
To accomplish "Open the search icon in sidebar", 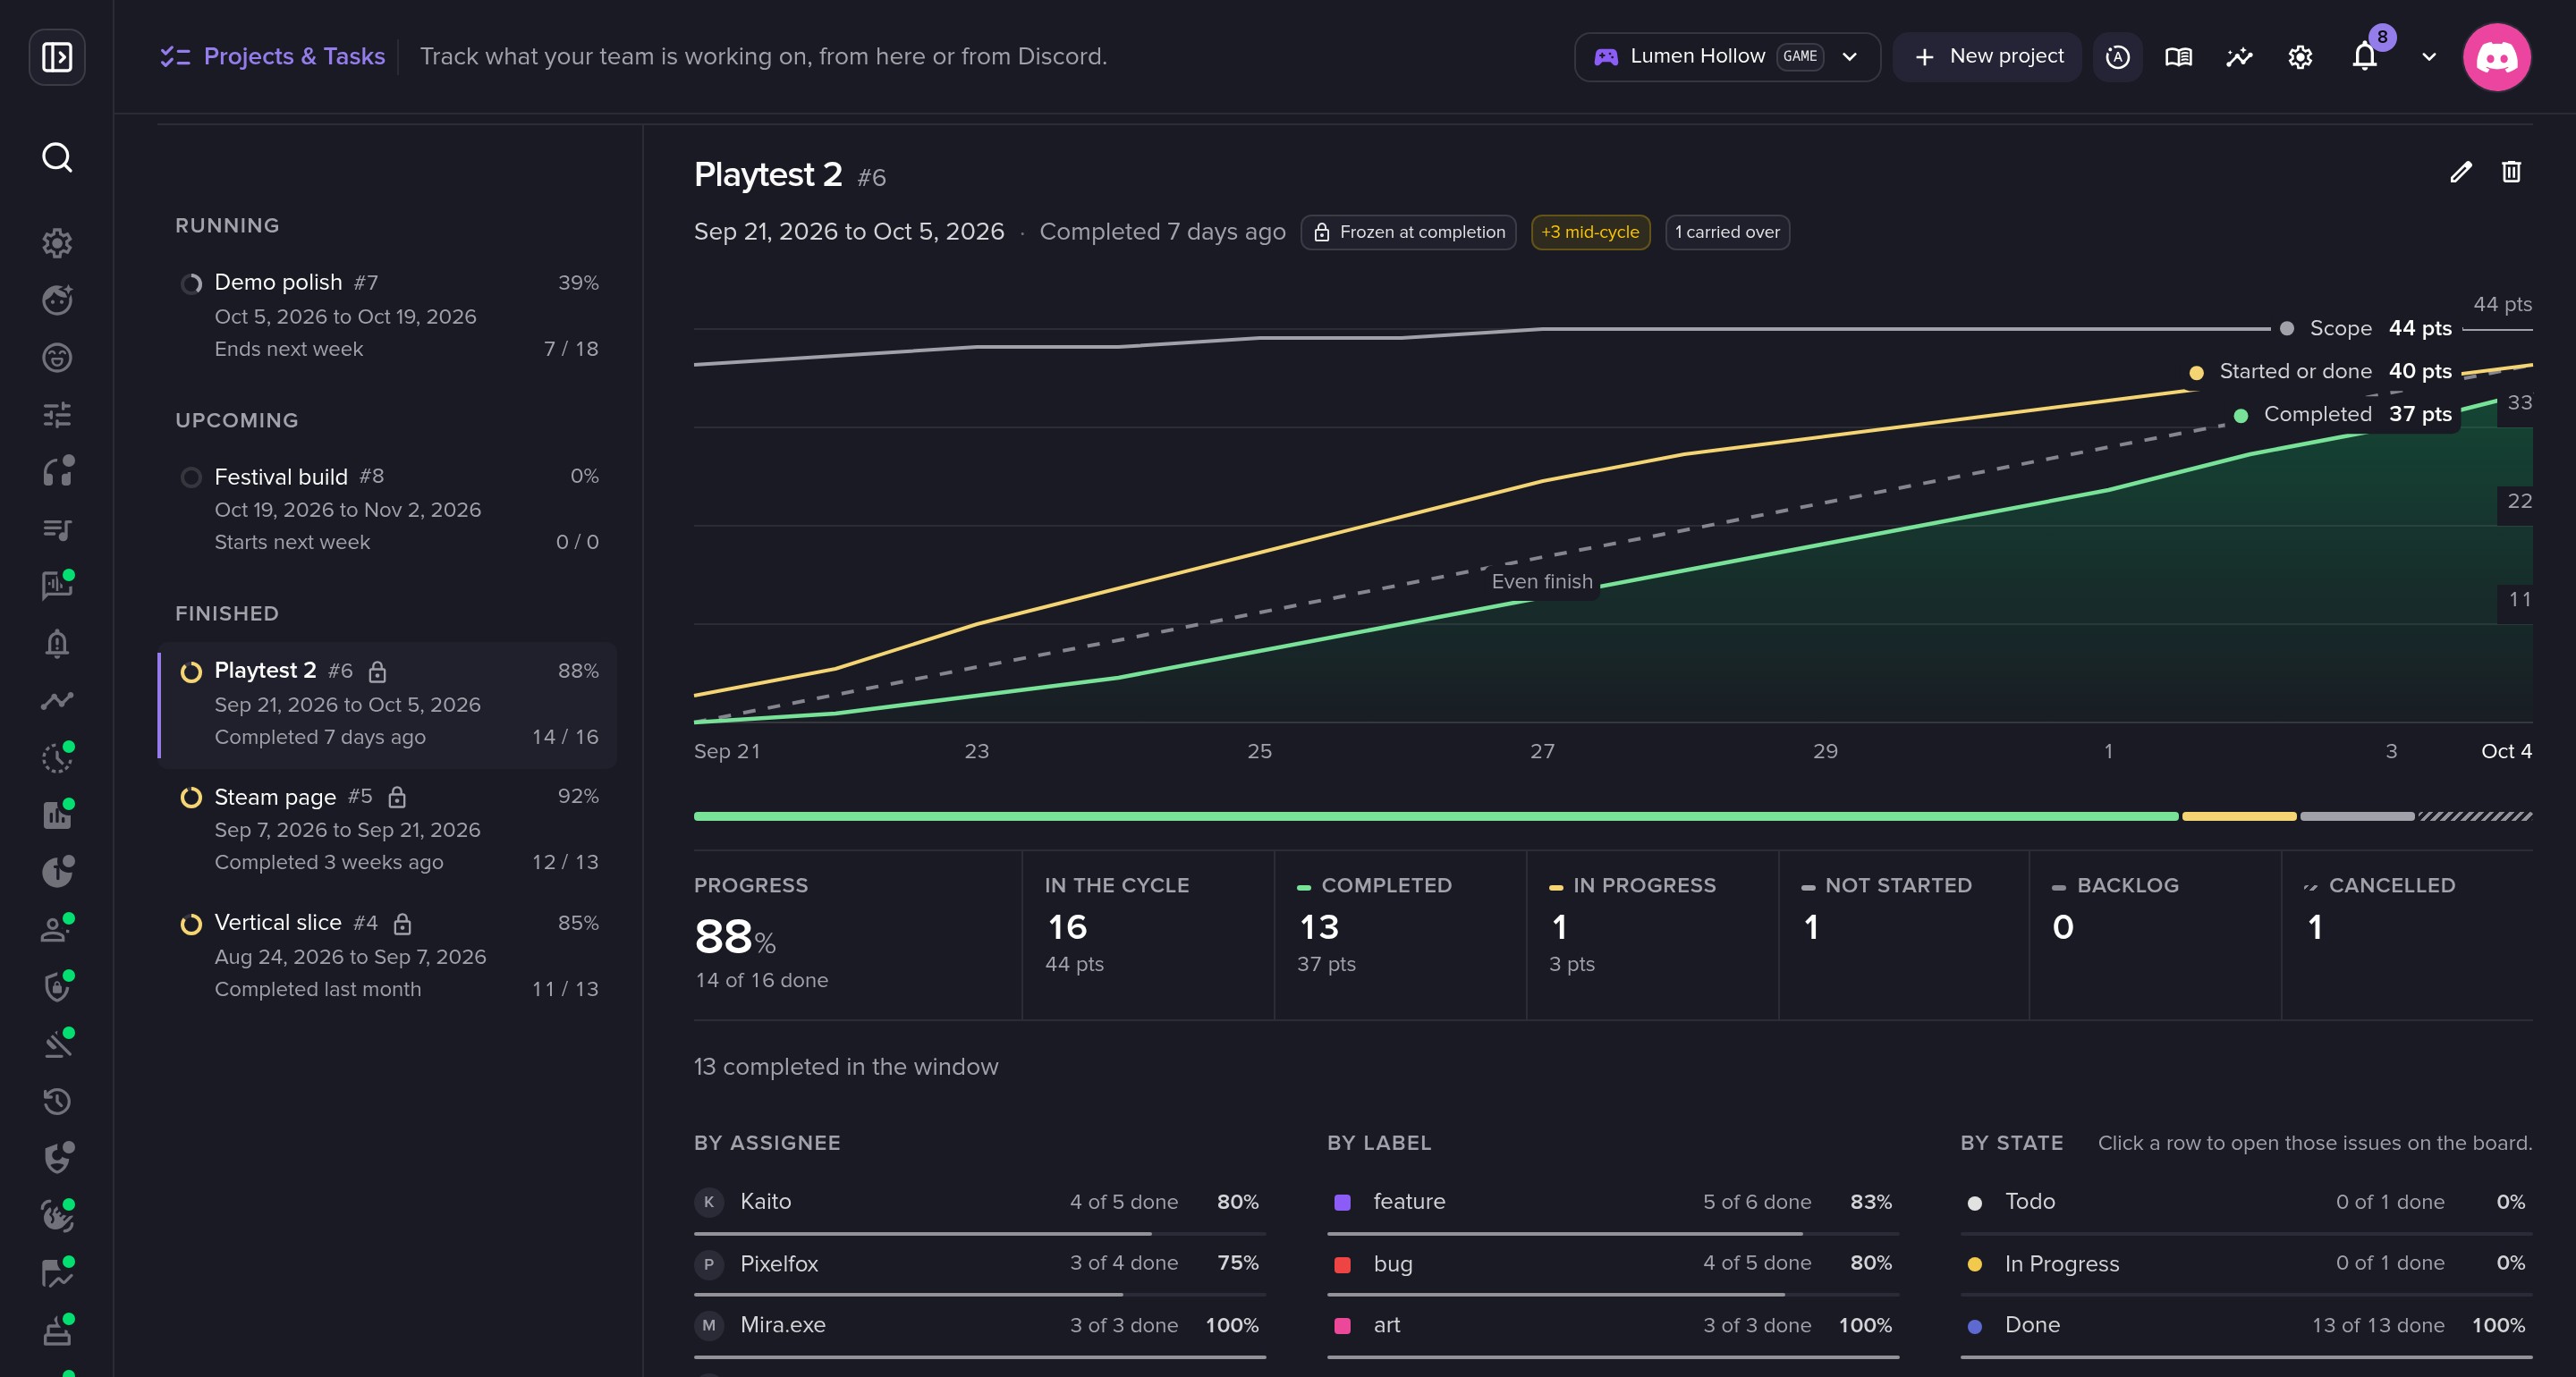I will tap(57, 158).
